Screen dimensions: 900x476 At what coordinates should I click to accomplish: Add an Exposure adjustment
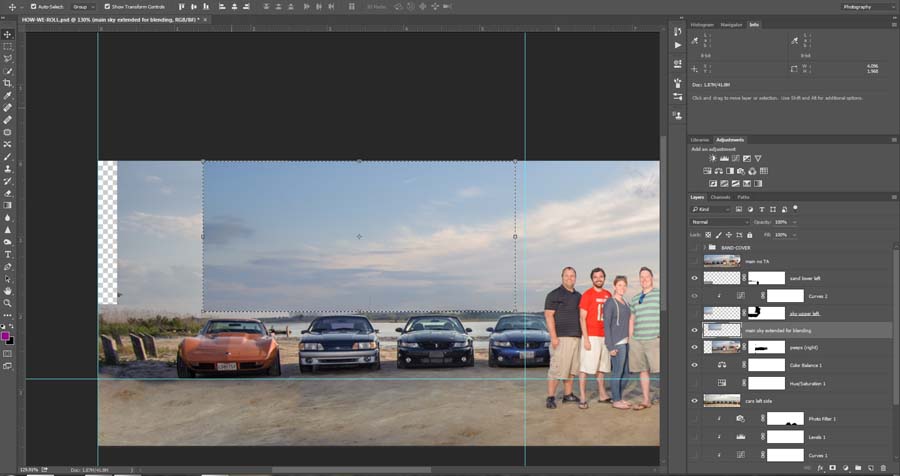click(x=747, y=158)
